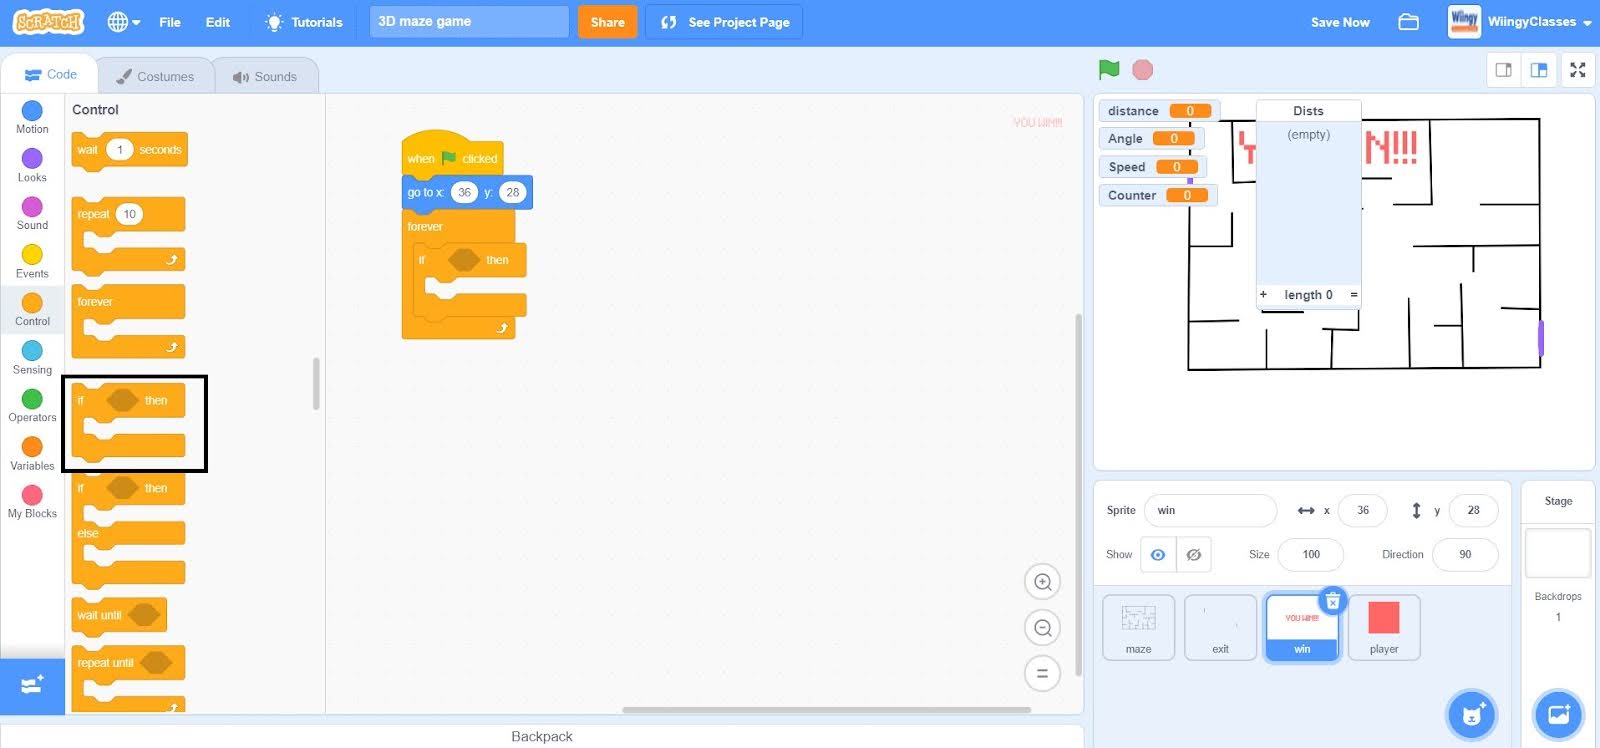Select the exit sprite thumbnail

pos(1220,627)
